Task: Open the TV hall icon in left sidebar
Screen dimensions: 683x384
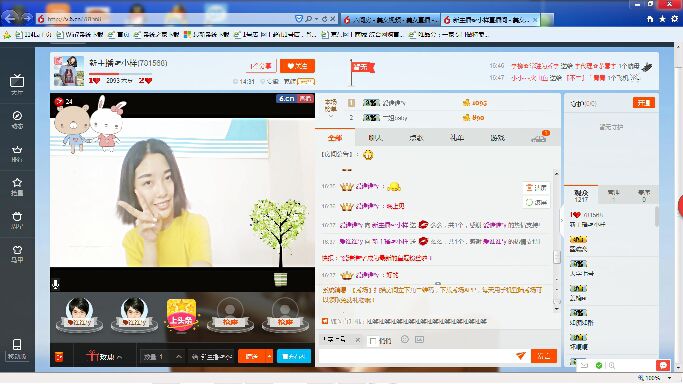Action: [17, 81]
